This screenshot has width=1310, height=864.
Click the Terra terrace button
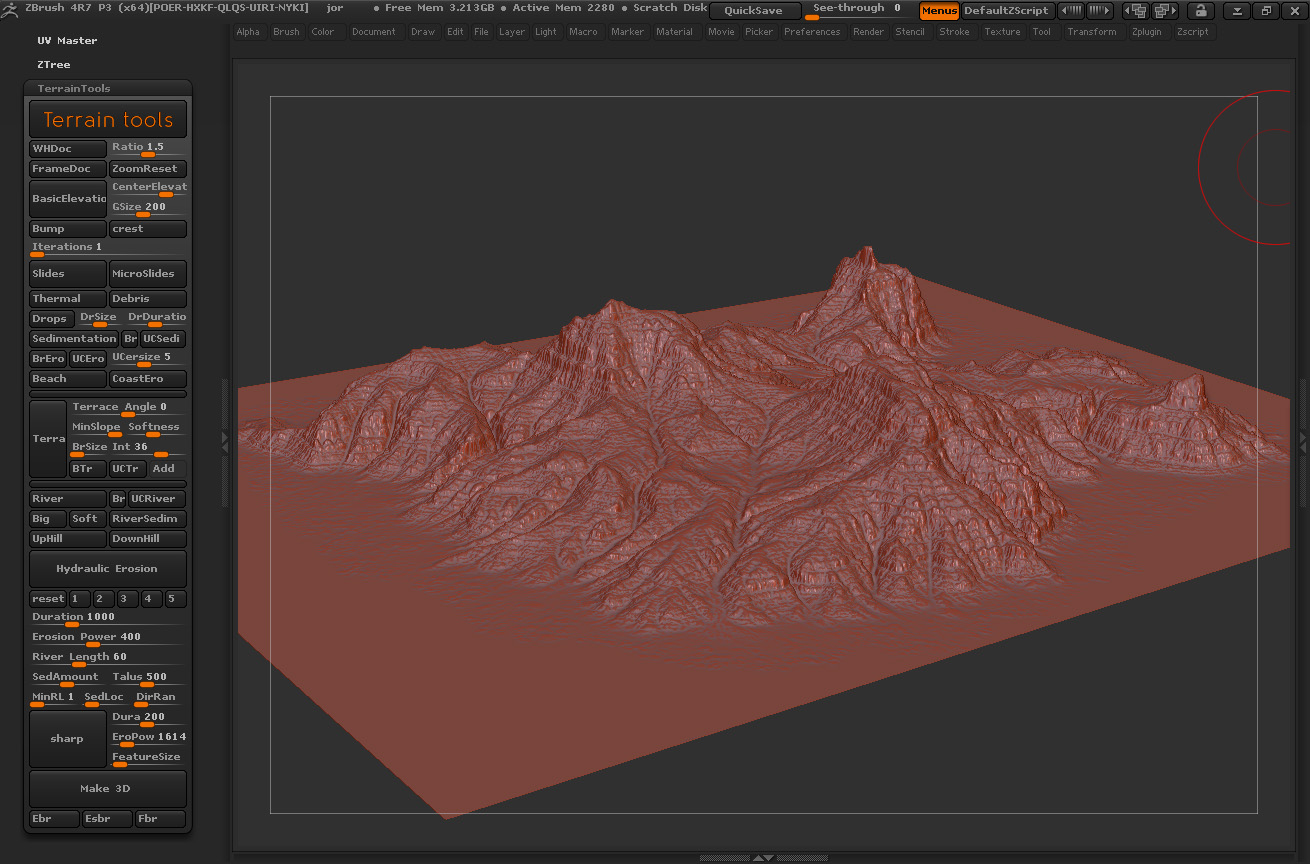(x=48, y=438)
